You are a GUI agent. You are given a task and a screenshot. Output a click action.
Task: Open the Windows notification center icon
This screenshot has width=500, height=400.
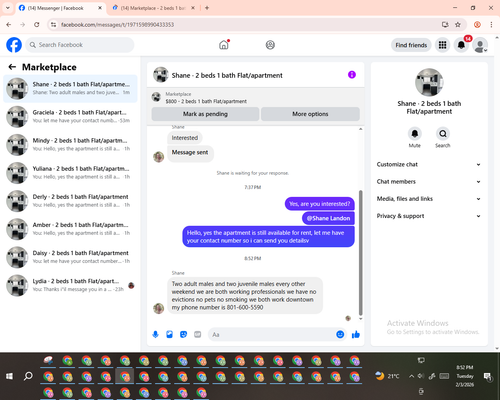(x=487, y=376)
